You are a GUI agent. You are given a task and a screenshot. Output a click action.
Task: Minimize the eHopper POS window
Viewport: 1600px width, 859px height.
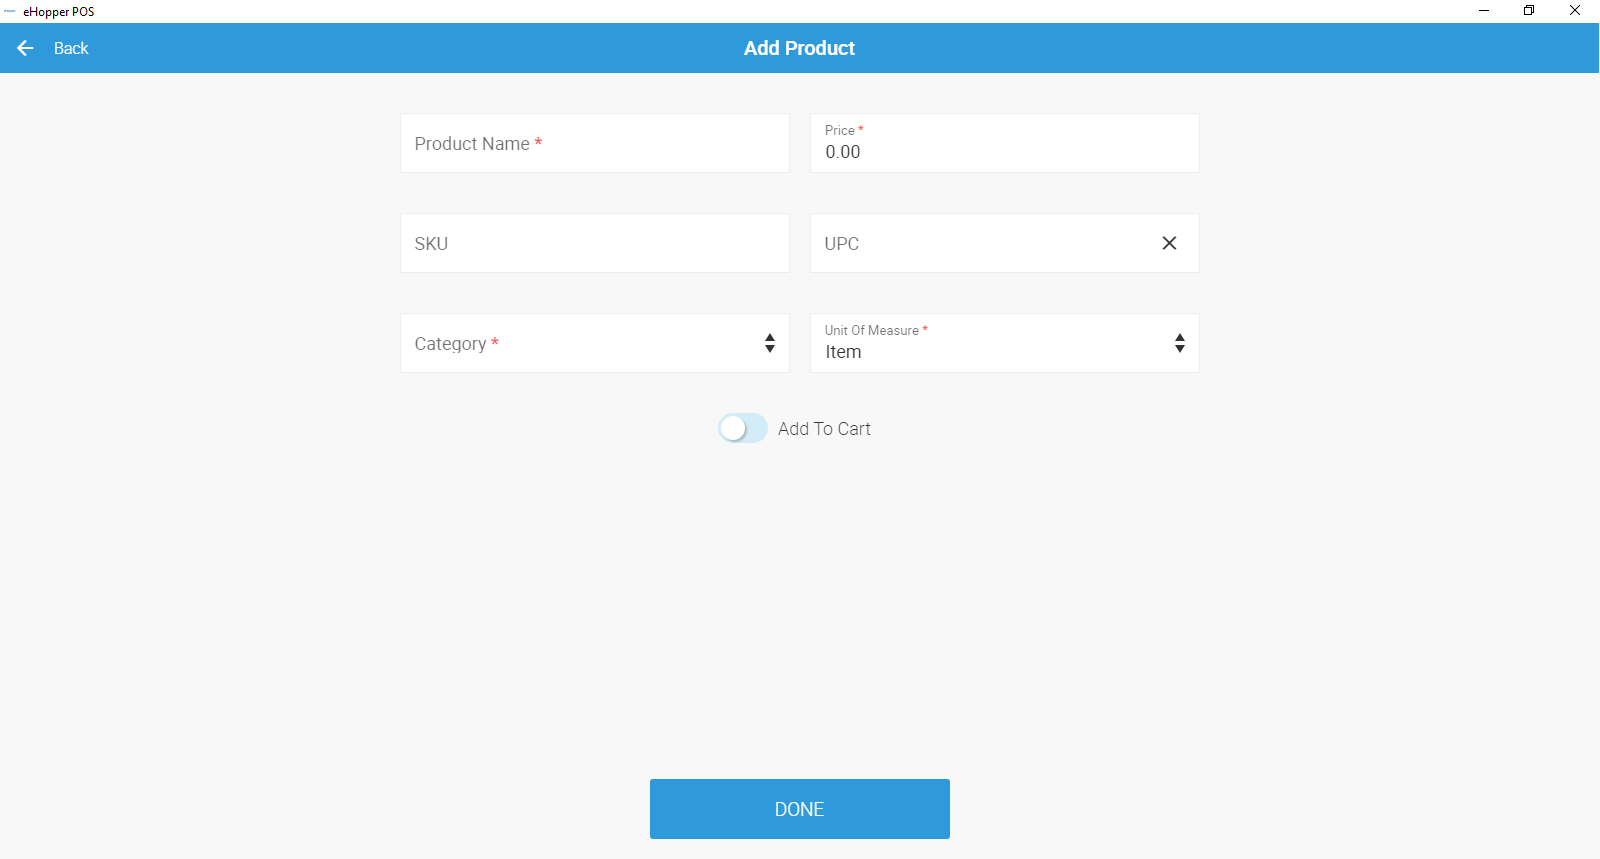pos(1484,11)
